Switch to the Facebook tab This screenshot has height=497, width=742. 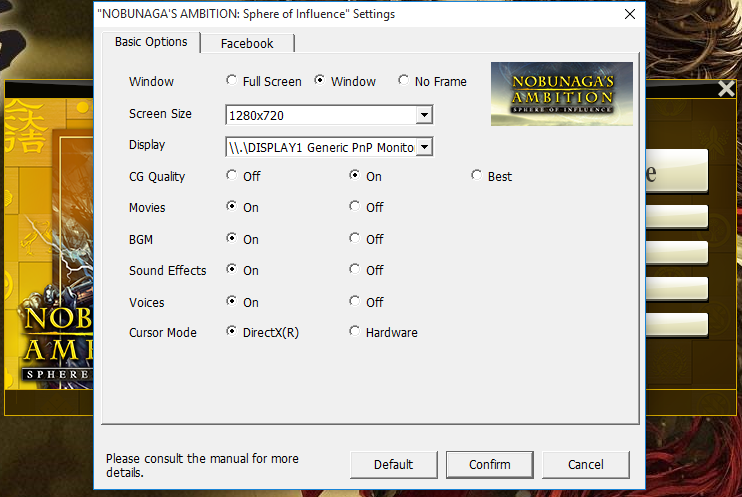pyautogui.click(x=247, y=44)
